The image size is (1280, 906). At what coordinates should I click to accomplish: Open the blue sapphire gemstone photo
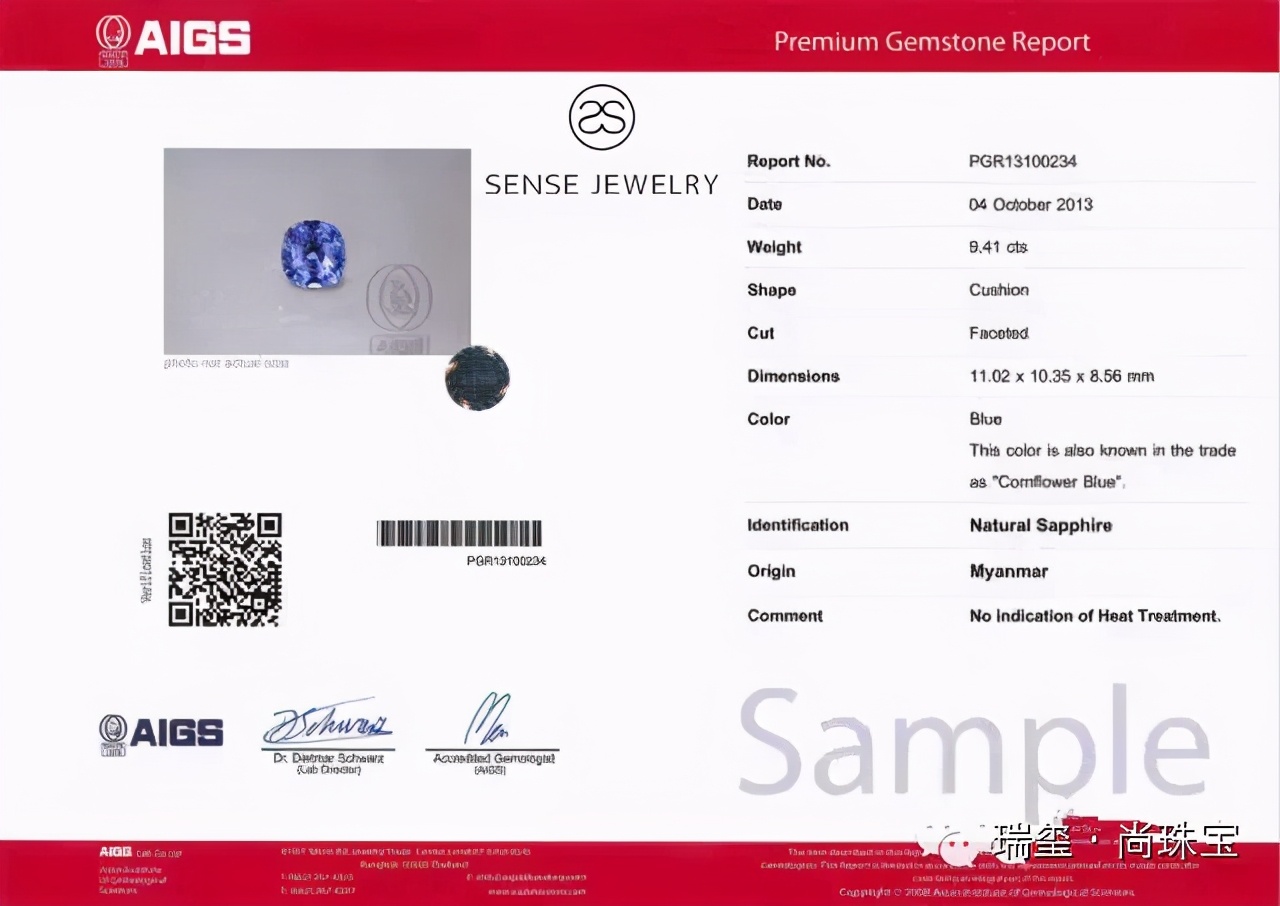pos(317,251)
